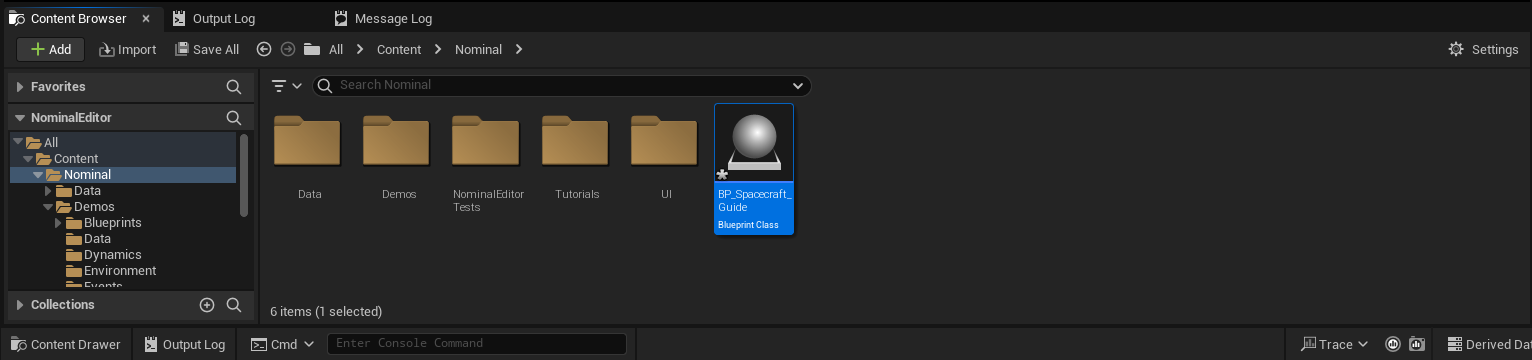Click Save All disk icon

(x=181, y=49)
